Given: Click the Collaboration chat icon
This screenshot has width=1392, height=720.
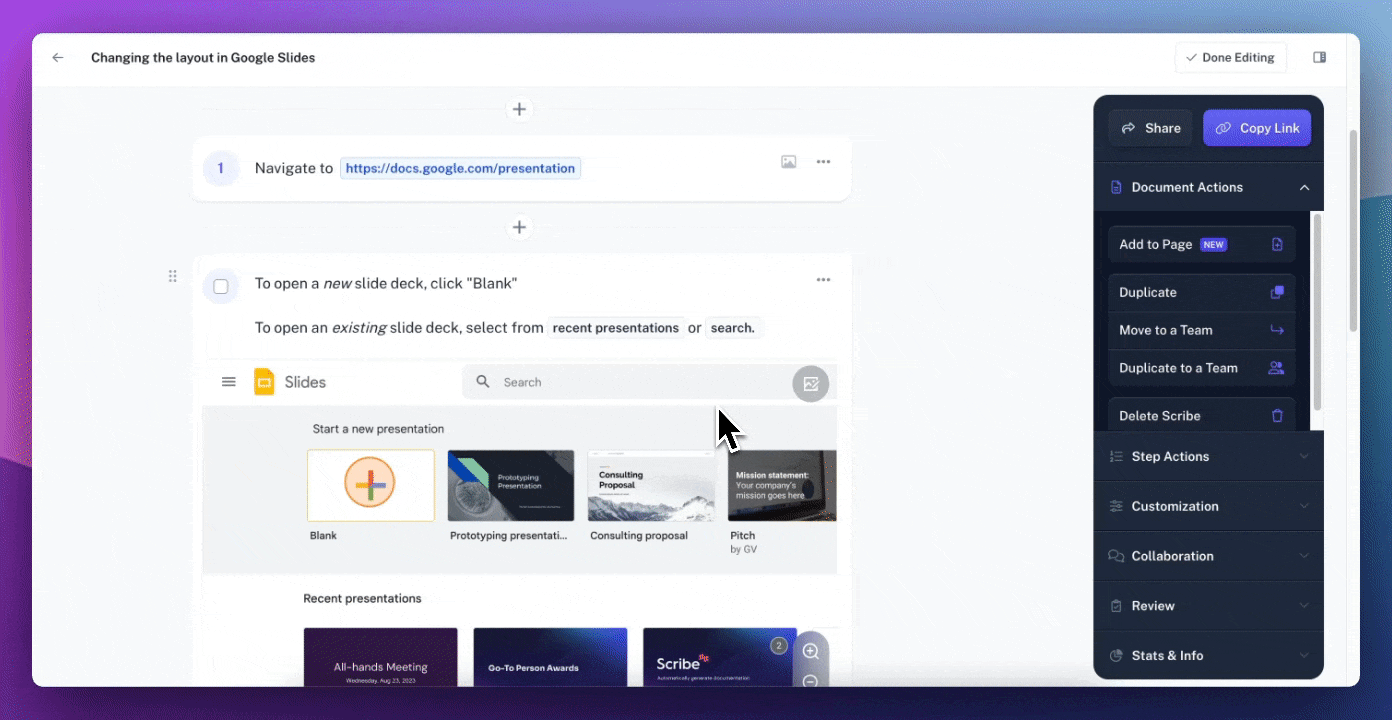Looking at the screenshot, I should pyautogui.click(x=1116, y=556).
